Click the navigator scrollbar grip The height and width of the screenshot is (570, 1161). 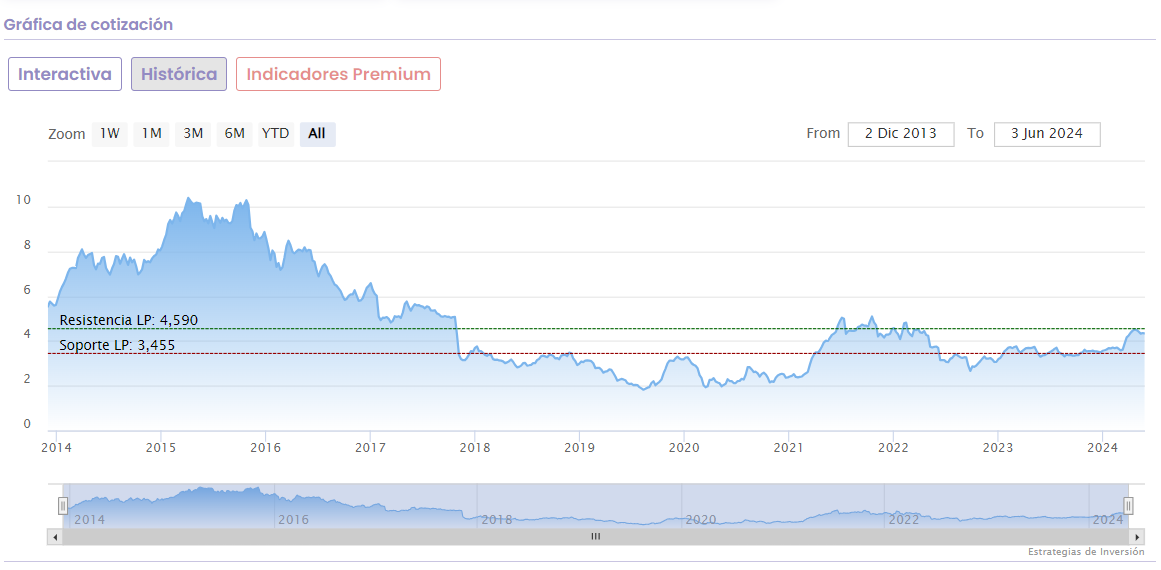pos(596,537)
